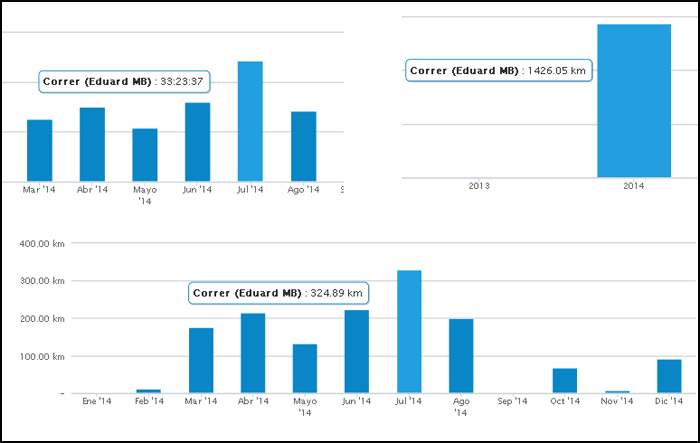Click the 200.00 km axis label
700x443 pixels.
pos(42,319)
